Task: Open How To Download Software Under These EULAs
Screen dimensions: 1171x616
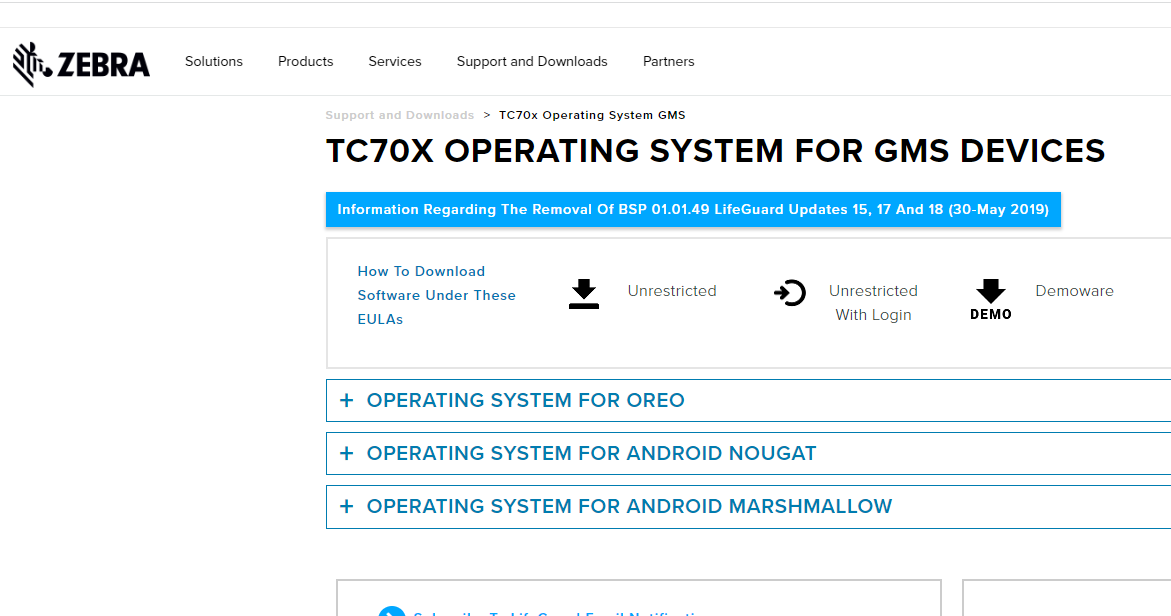Action: coord(436,295)
